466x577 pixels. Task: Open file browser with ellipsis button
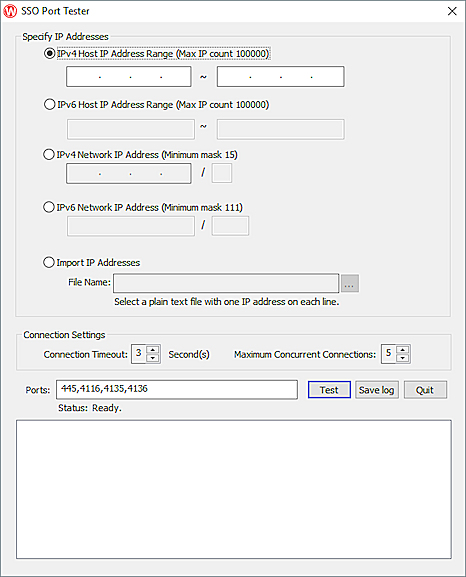[x=350, y=283]
